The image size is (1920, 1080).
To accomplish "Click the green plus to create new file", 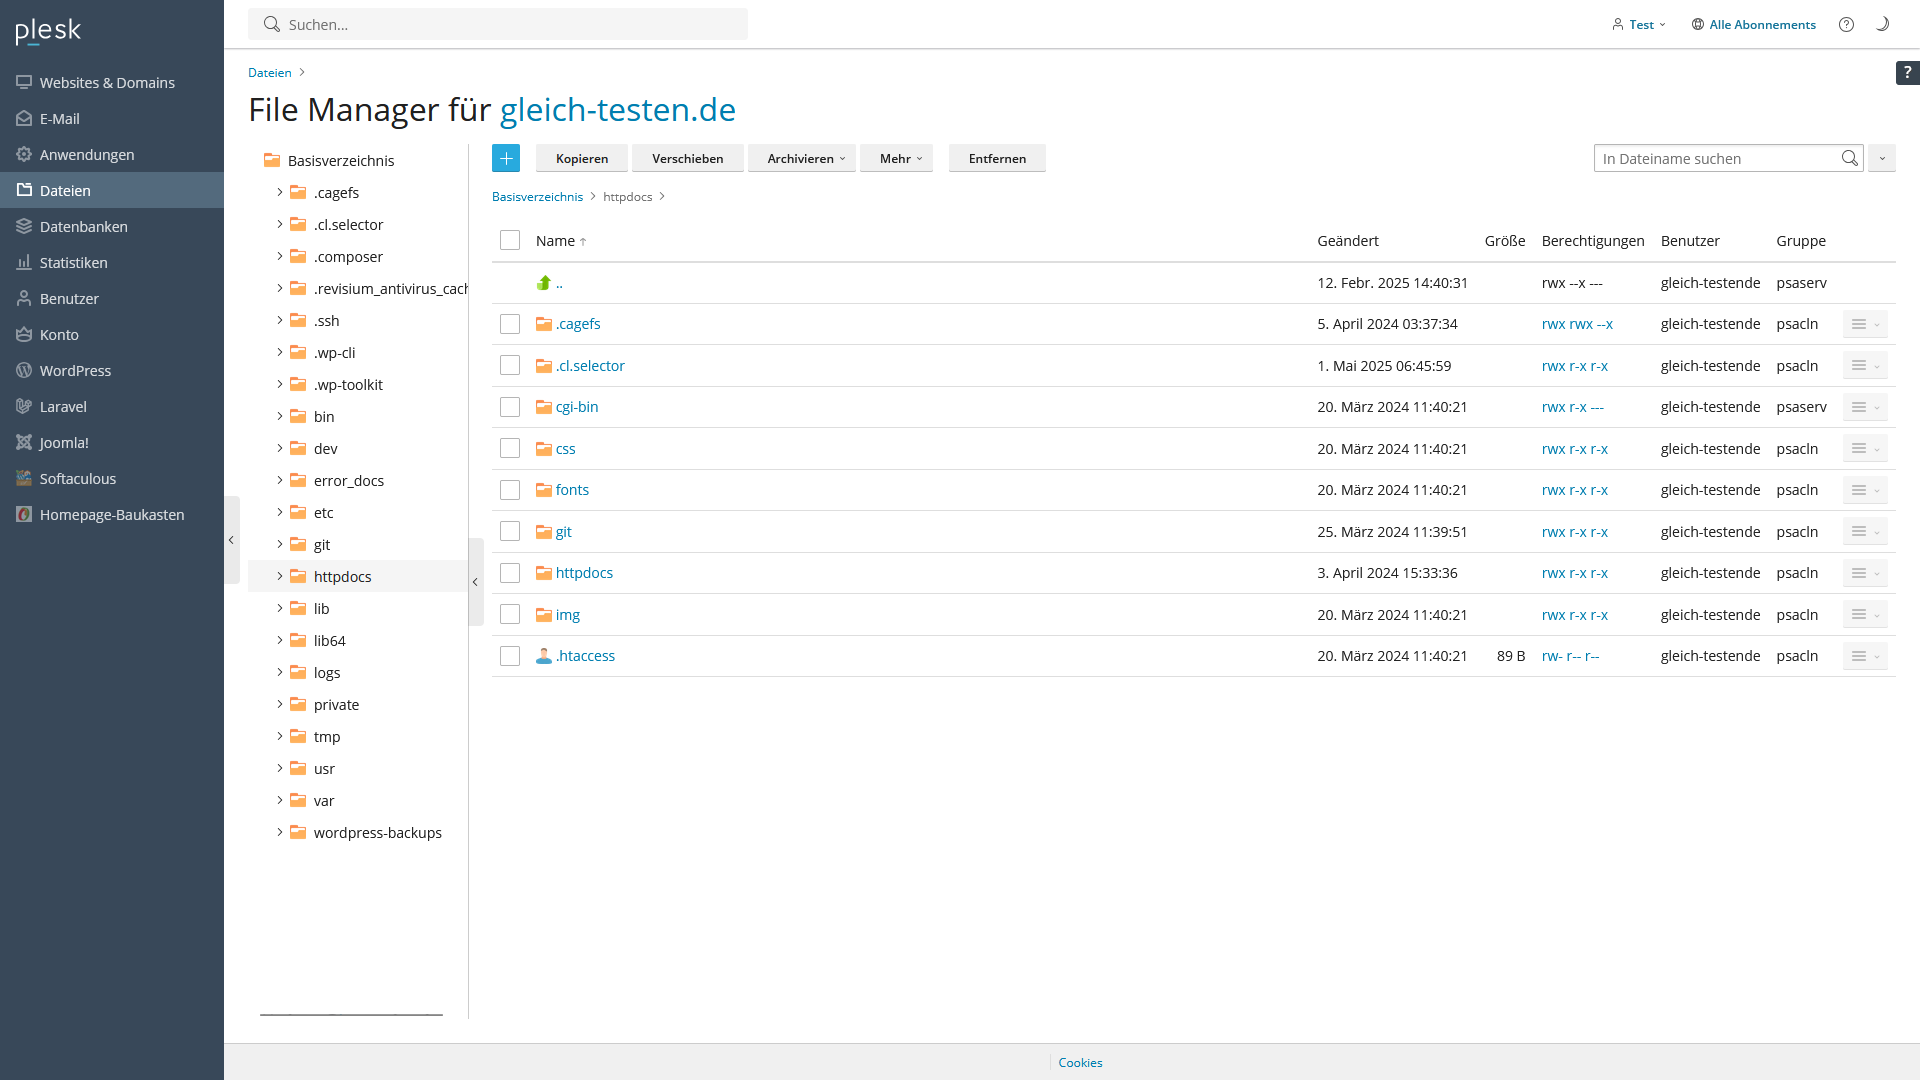I will click(x=506, y=157).
